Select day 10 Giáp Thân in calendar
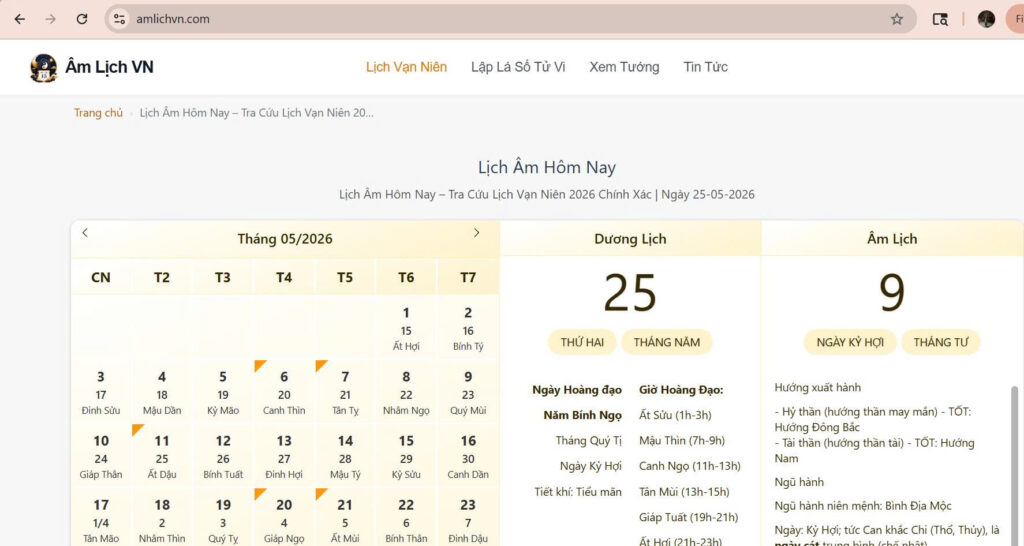Image resolution: width=1024 pixels, height=546 pixels. click(x=101, y=457)
